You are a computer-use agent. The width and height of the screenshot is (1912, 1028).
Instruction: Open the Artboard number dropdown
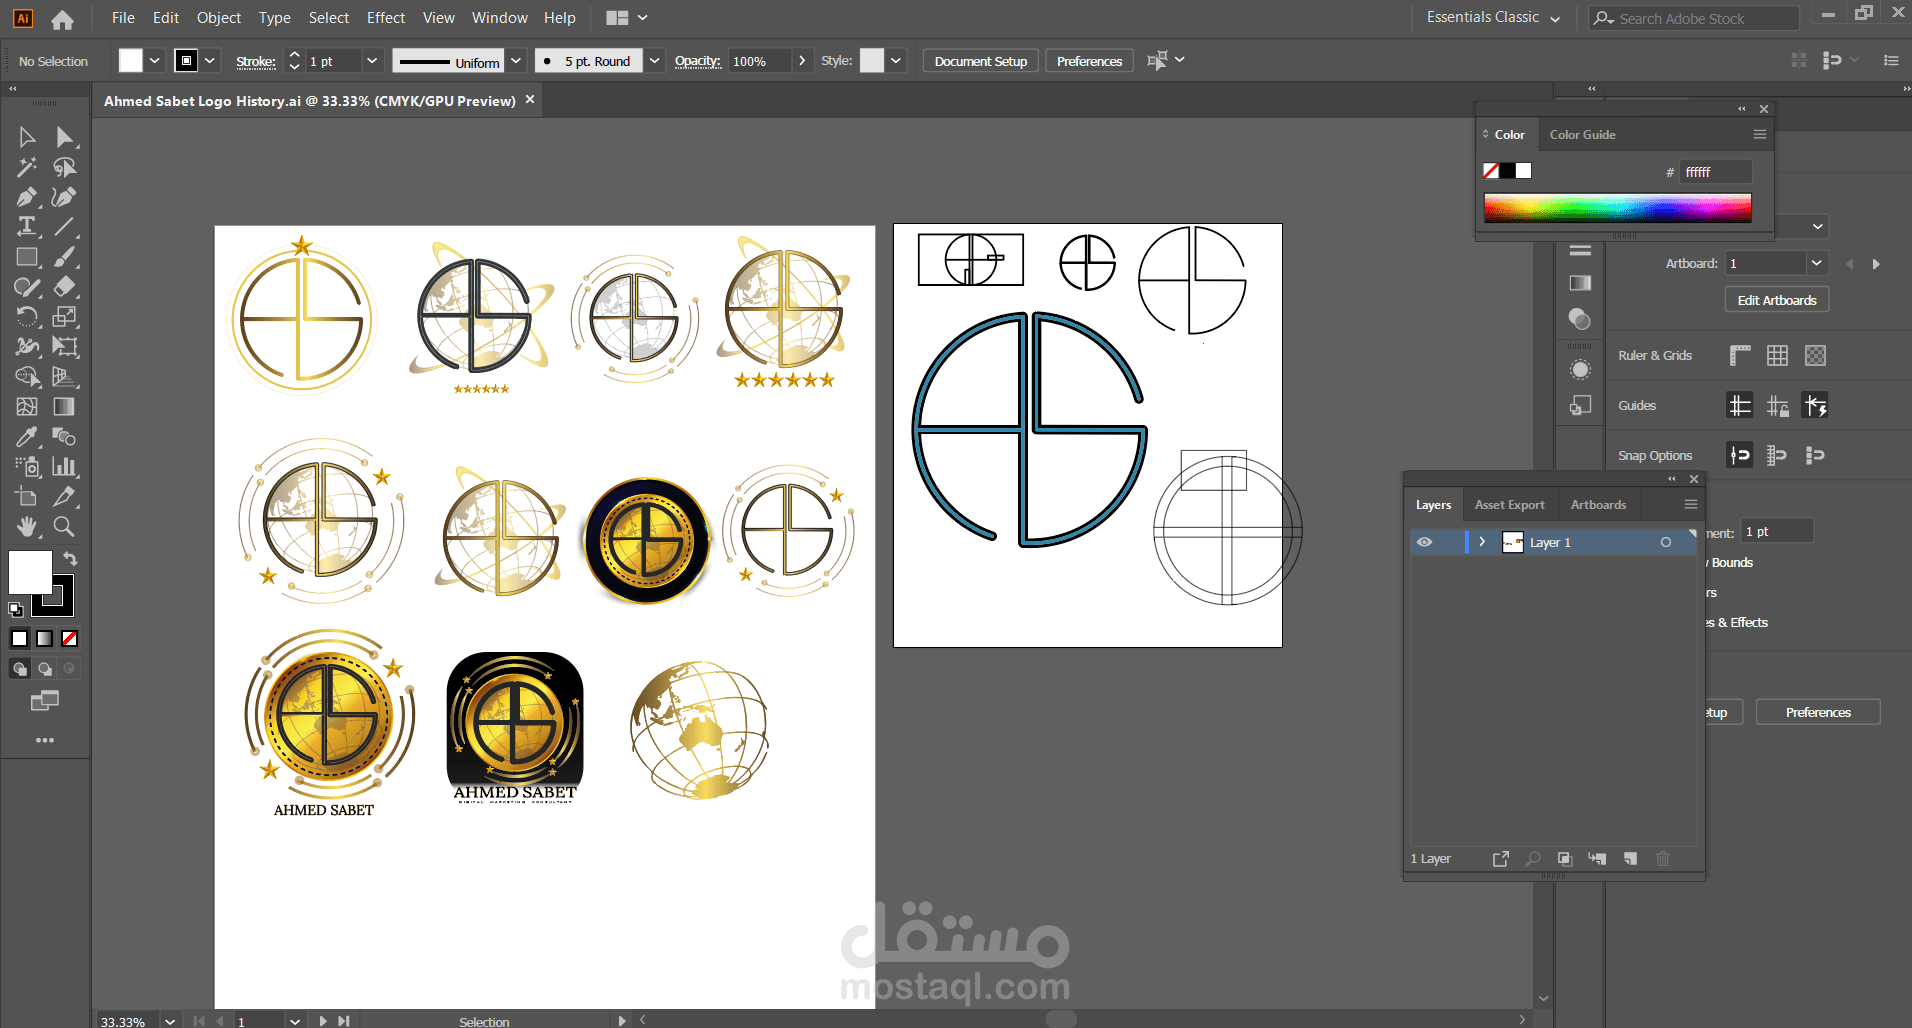coord(1816,263)
